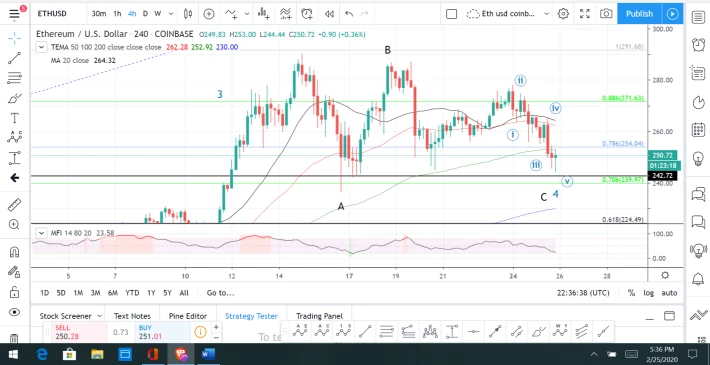Screen dimensions: 710x365
Task: Open the watchlist panel on right
Action: coord(698,18)
